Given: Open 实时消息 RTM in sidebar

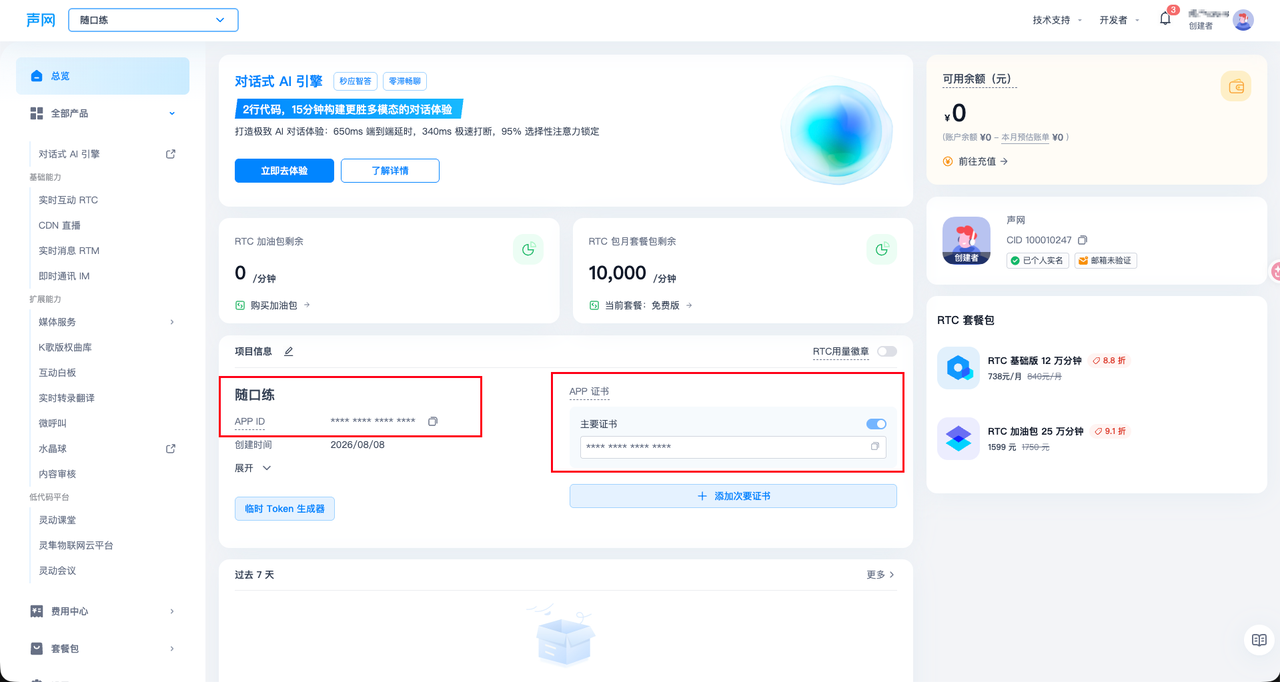Looking at the screenshot, I should pos(69,251).
